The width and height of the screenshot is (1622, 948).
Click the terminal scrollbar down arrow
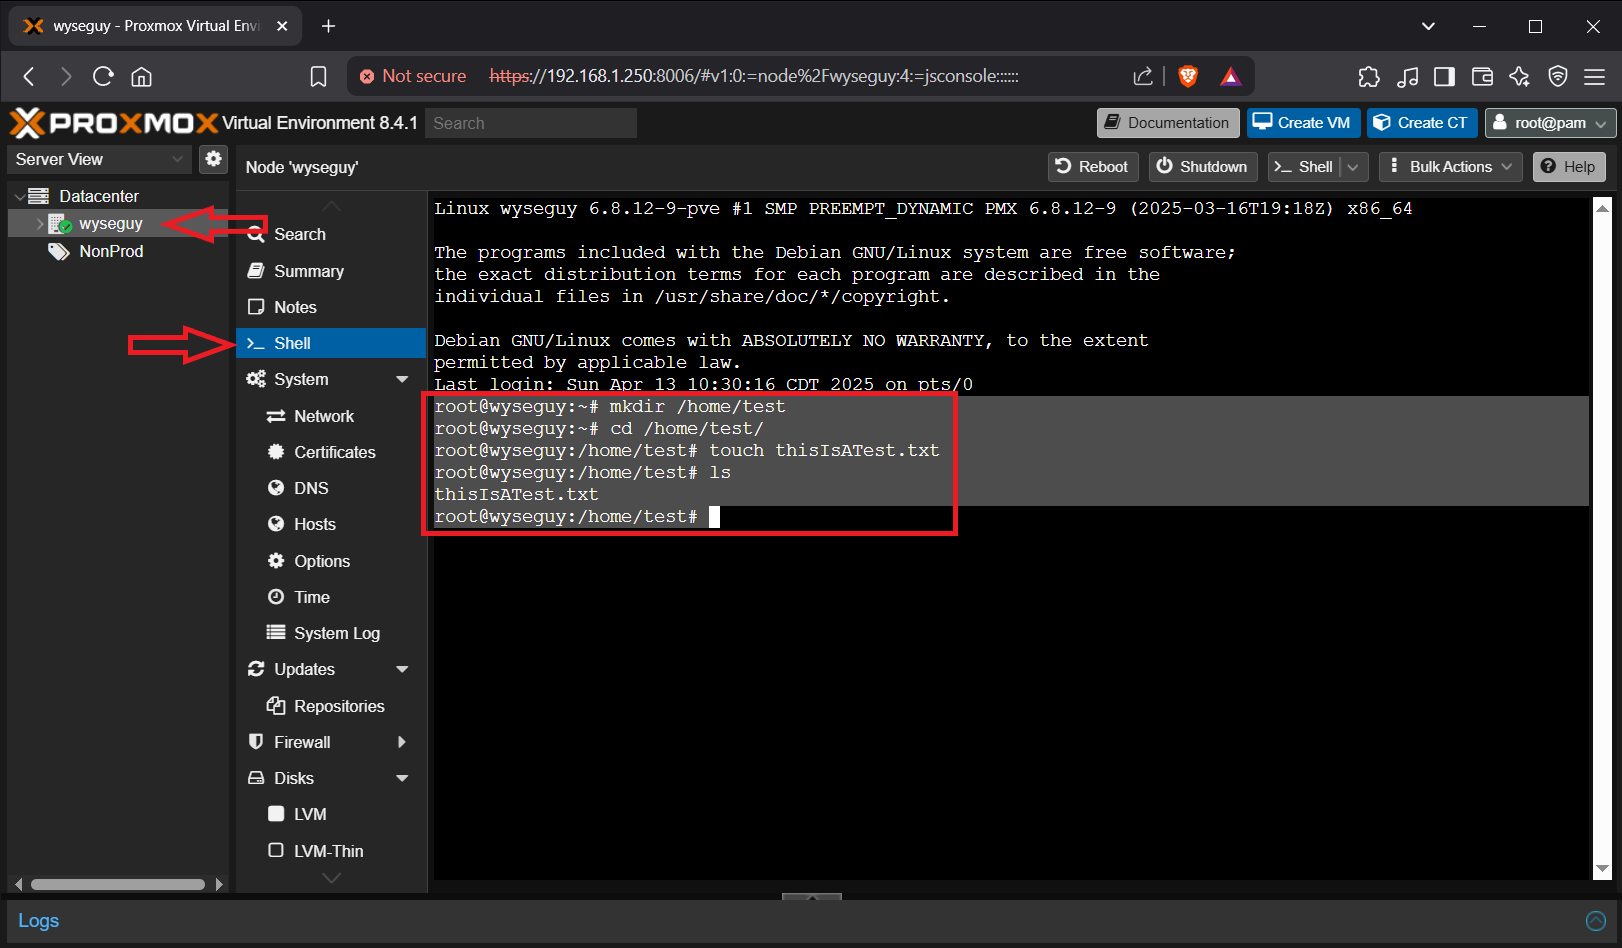[x=1603, y=870]
